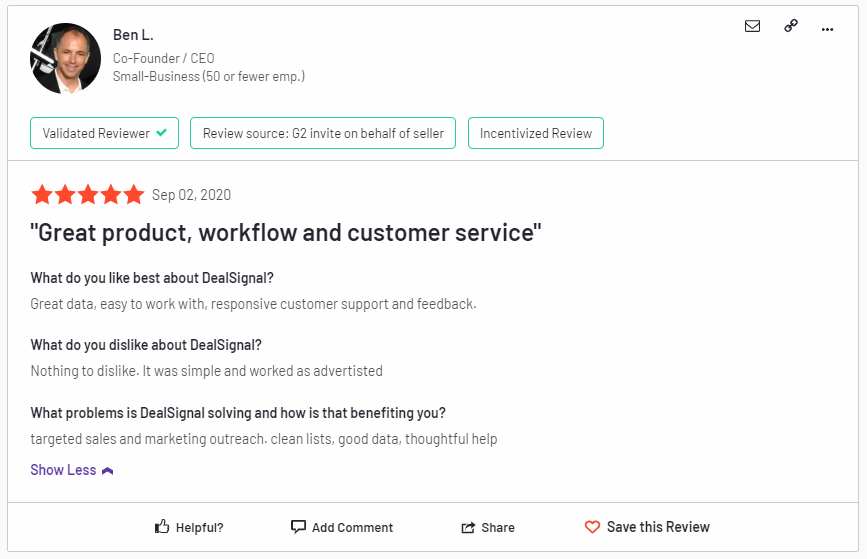Viewport: 867px width, 559px height.
Task: Click "What do you like best about DealSignal?"
Action: pos(152,278)
